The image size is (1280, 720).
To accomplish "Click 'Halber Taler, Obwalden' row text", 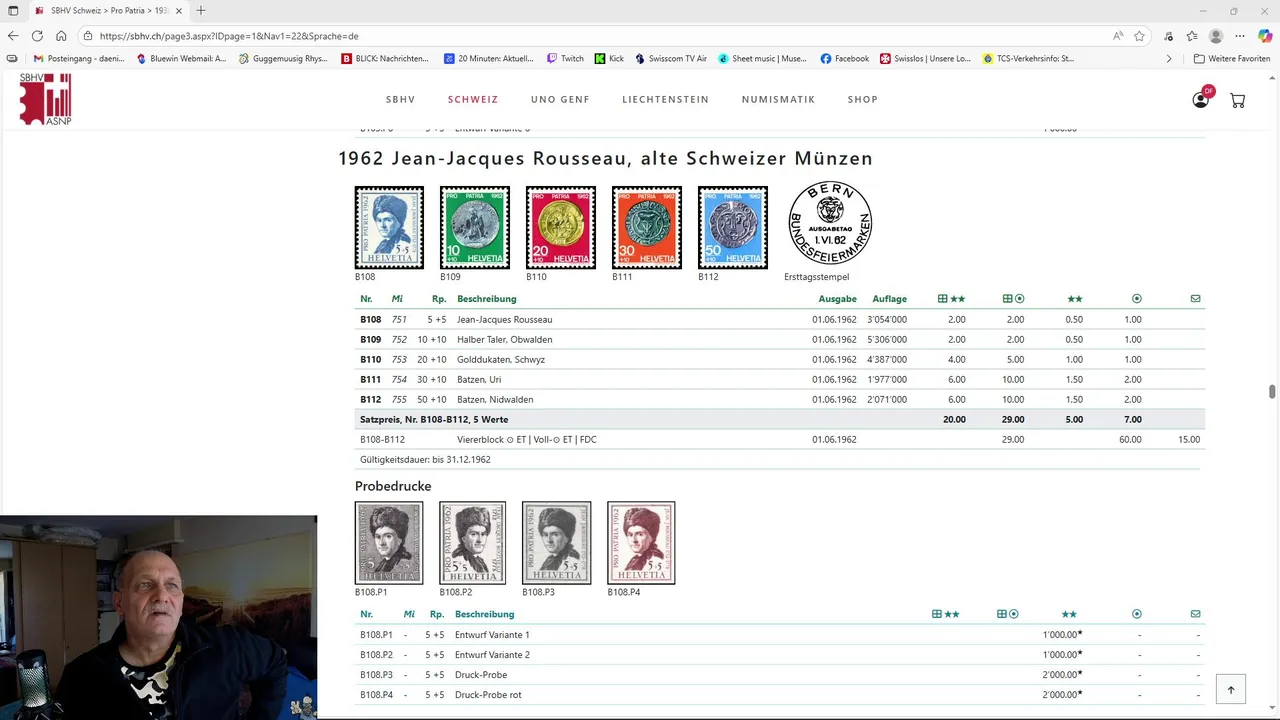I will click(x=504, y=340).
